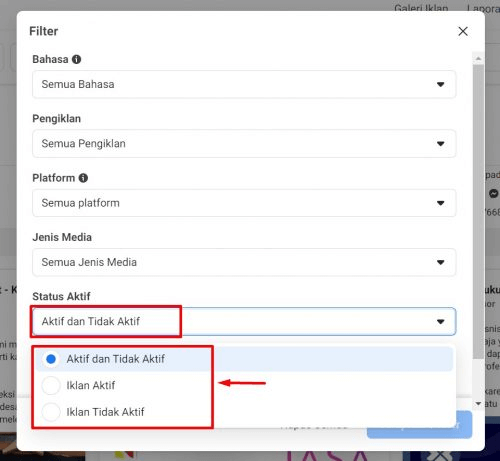
Task: Select the Aktif dan Tidak Aktif radio option
Action: [51, 359]
